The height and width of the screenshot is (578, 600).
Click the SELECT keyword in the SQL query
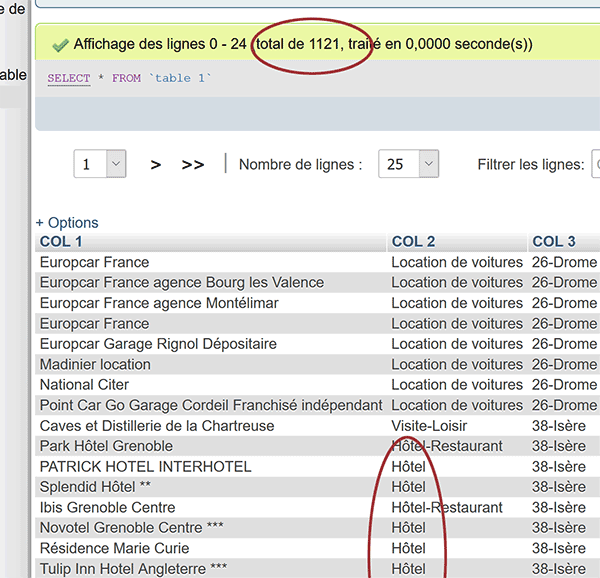click(69, 78)
